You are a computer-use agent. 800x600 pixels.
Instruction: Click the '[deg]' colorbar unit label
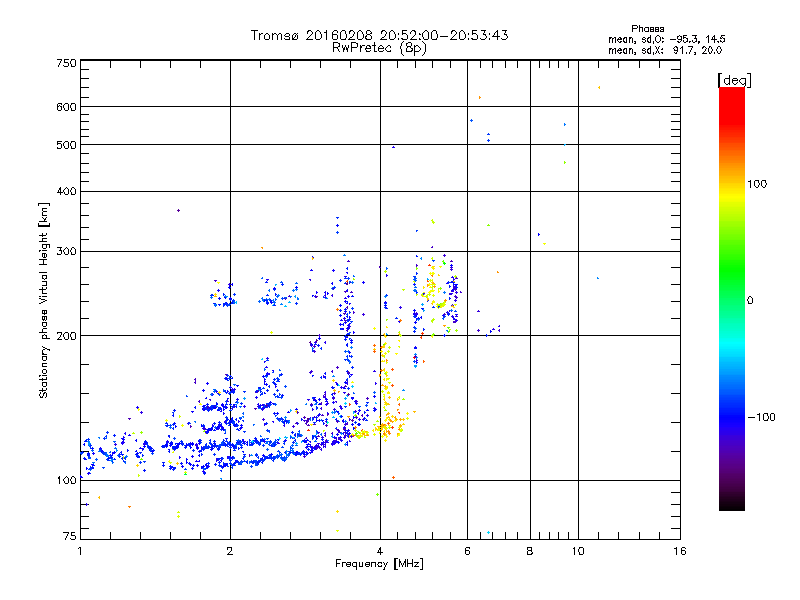click(734, 80)
